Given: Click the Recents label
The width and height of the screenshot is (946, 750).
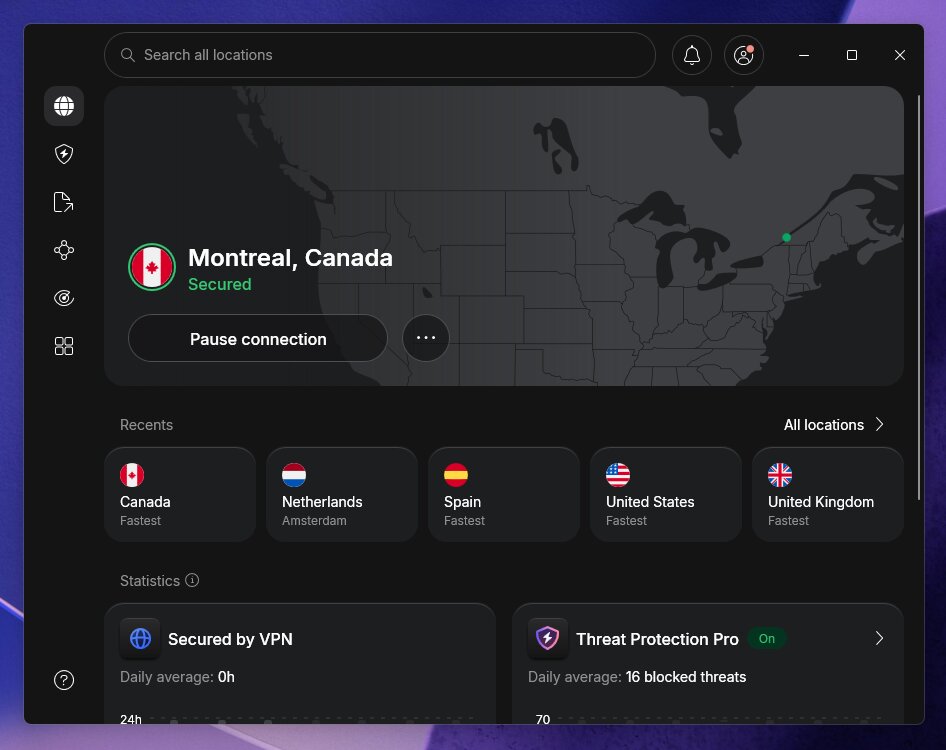Looking at the screenshot, I should (147, 425).
